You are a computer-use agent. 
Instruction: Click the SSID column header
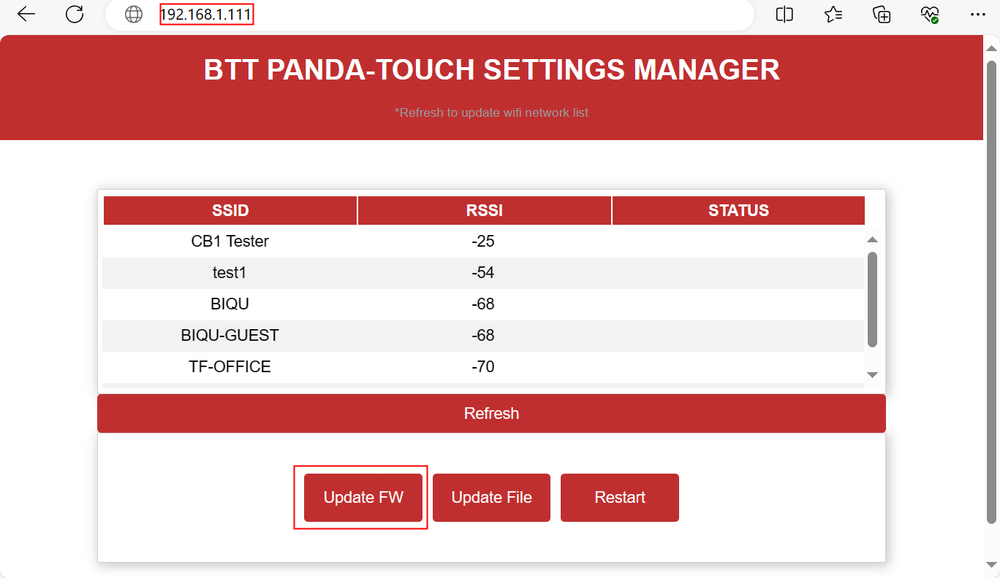pos(230,210)
